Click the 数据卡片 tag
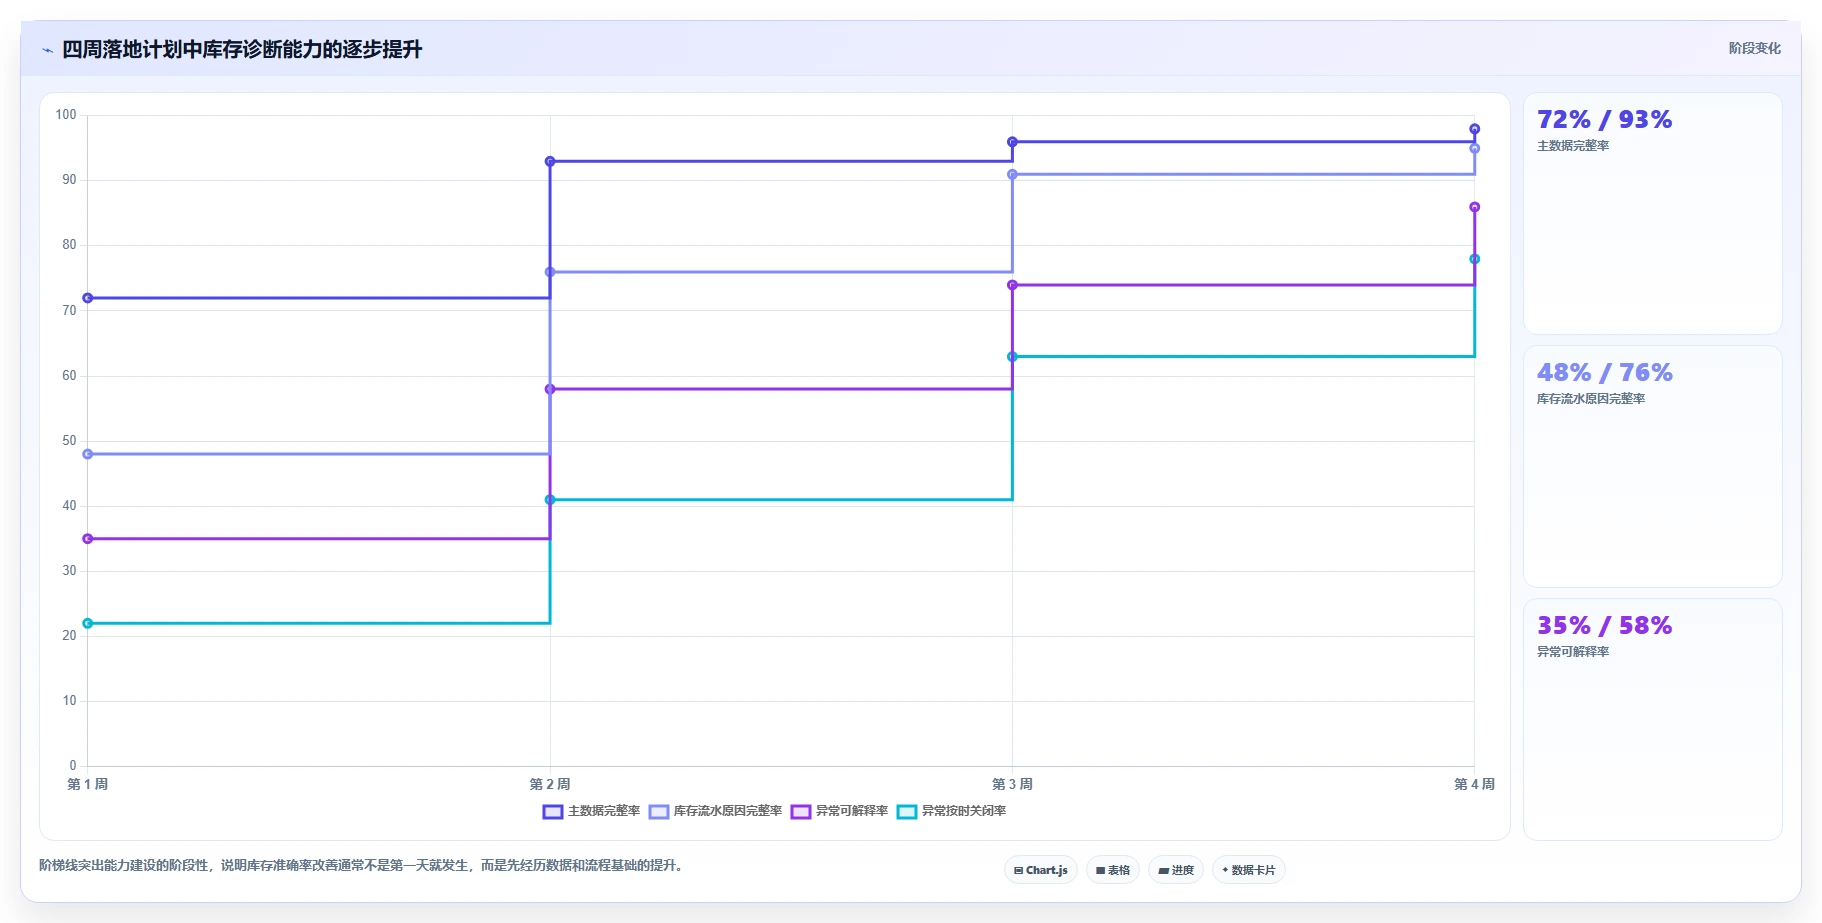The image size is (1822, 923). [x=1248, y=870]
